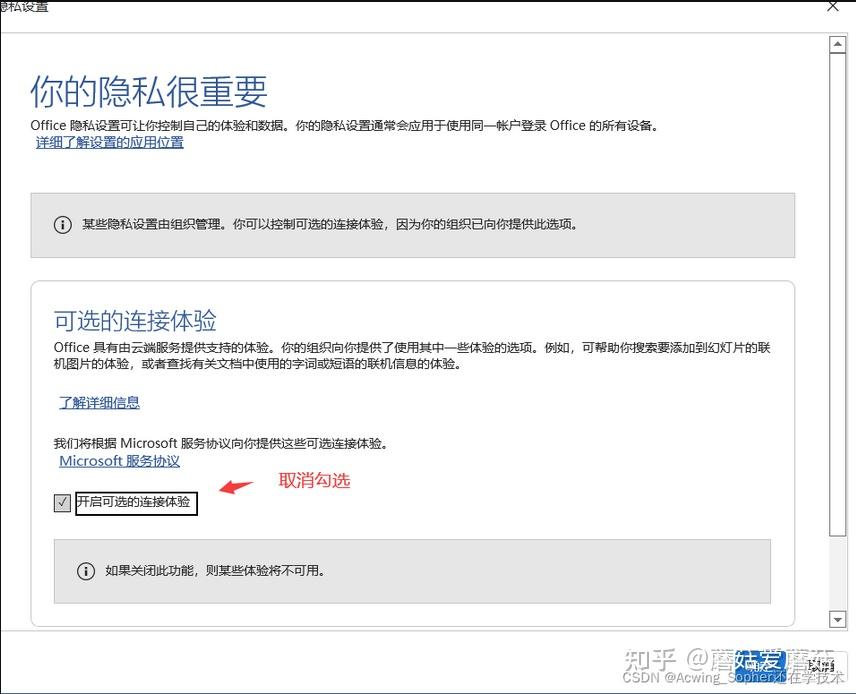The image size is (856, 694).
Task: Close the 隐私设置 dialog with the X
Action: click(833, 8)
